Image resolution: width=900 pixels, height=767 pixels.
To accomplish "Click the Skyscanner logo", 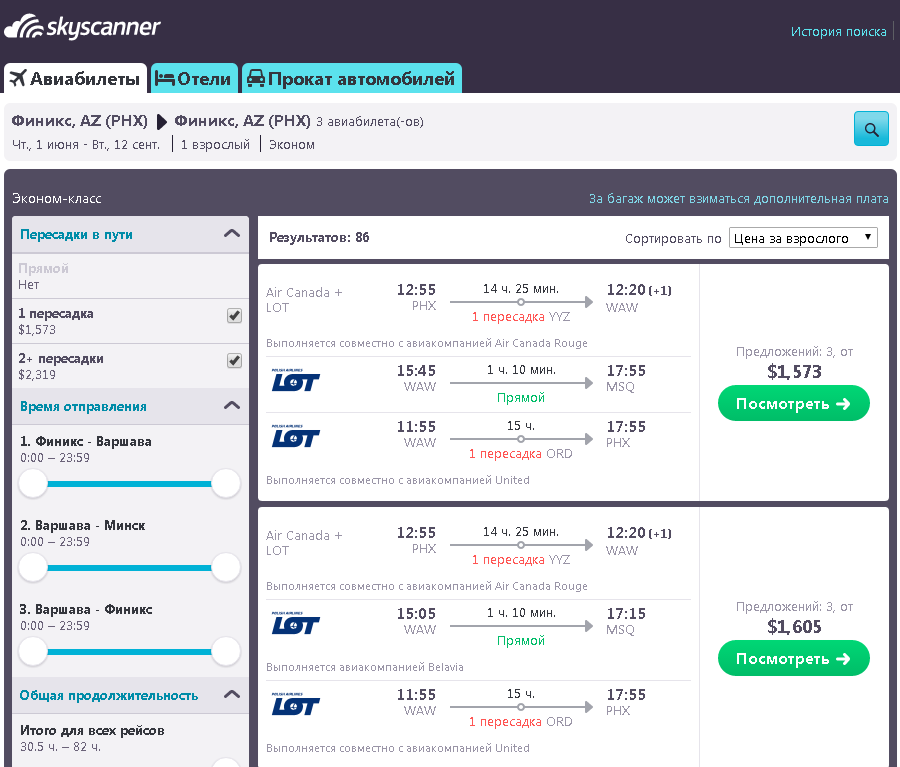I will tap(82, 27).
